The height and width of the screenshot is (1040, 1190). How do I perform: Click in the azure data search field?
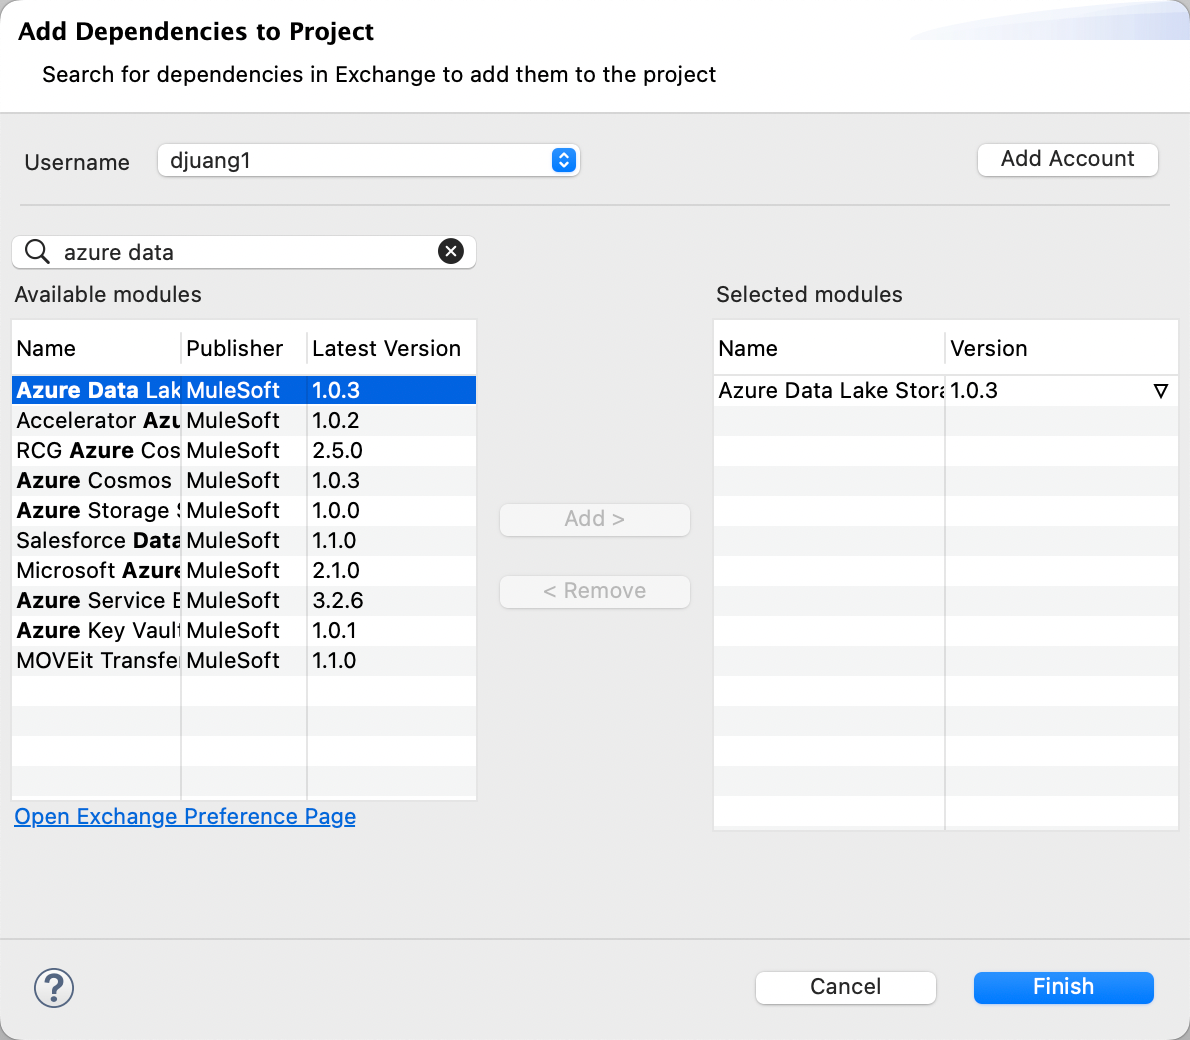click(245, 252)
